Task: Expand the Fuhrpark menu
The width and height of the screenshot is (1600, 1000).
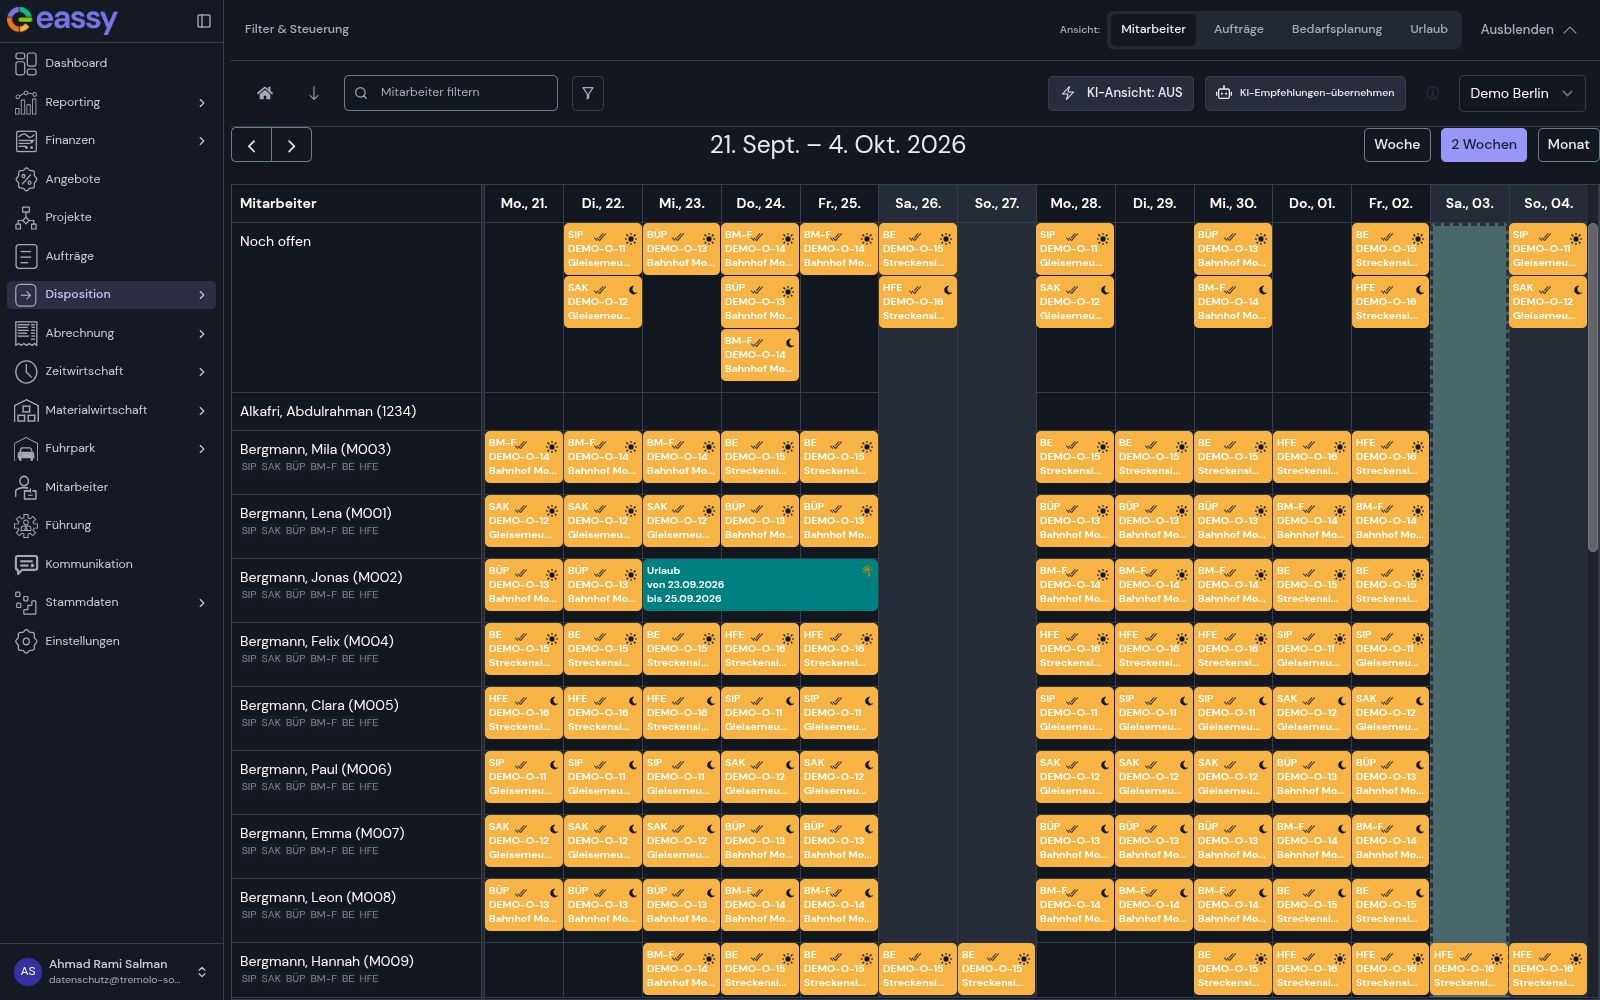Action: click(x=111, y=448)
